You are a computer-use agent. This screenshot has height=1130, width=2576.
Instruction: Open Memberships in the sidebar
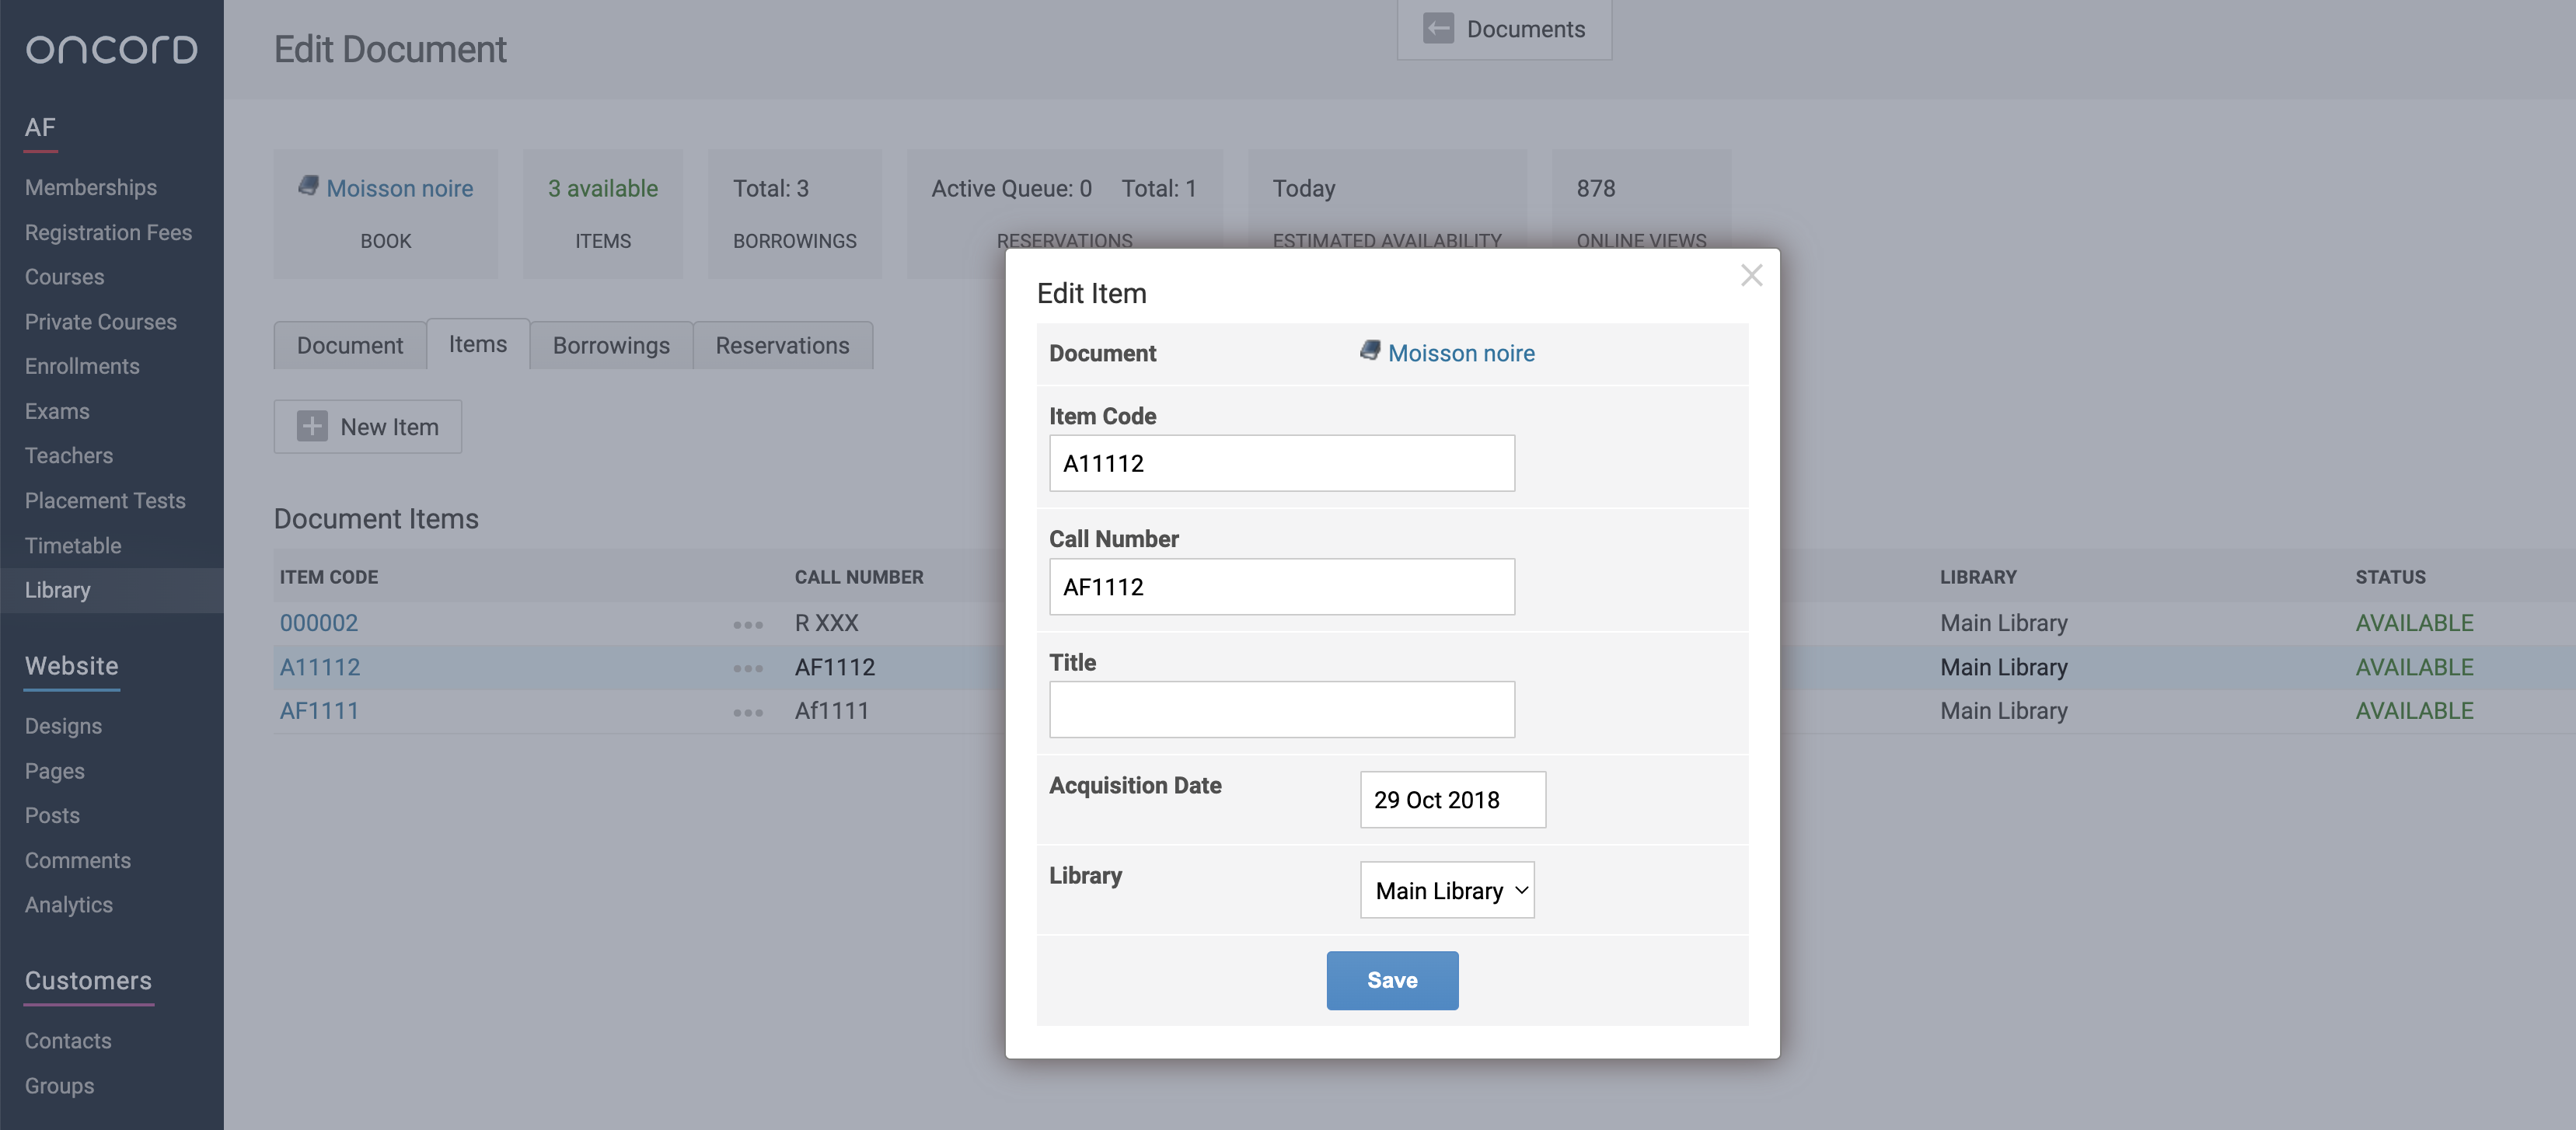(x=91, y=187)
